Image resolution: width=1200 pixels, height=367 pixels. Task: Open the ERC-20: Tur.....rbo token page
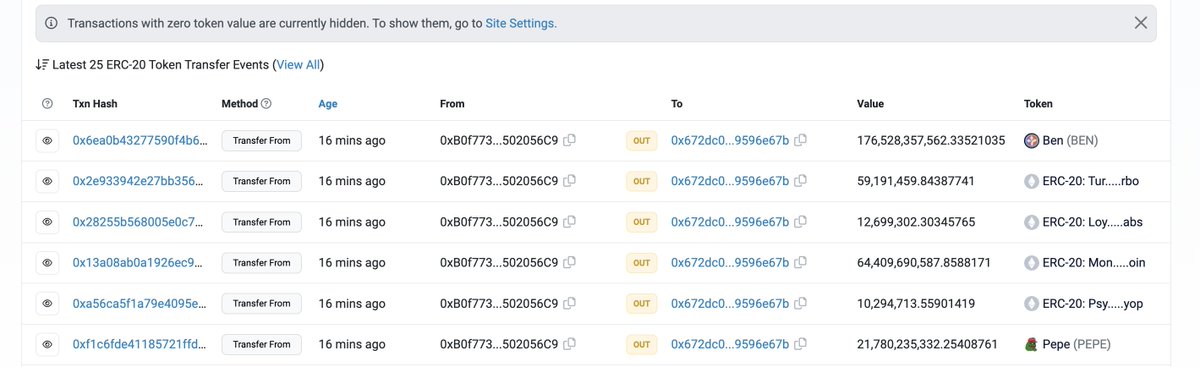click(x=1092, y=181)
